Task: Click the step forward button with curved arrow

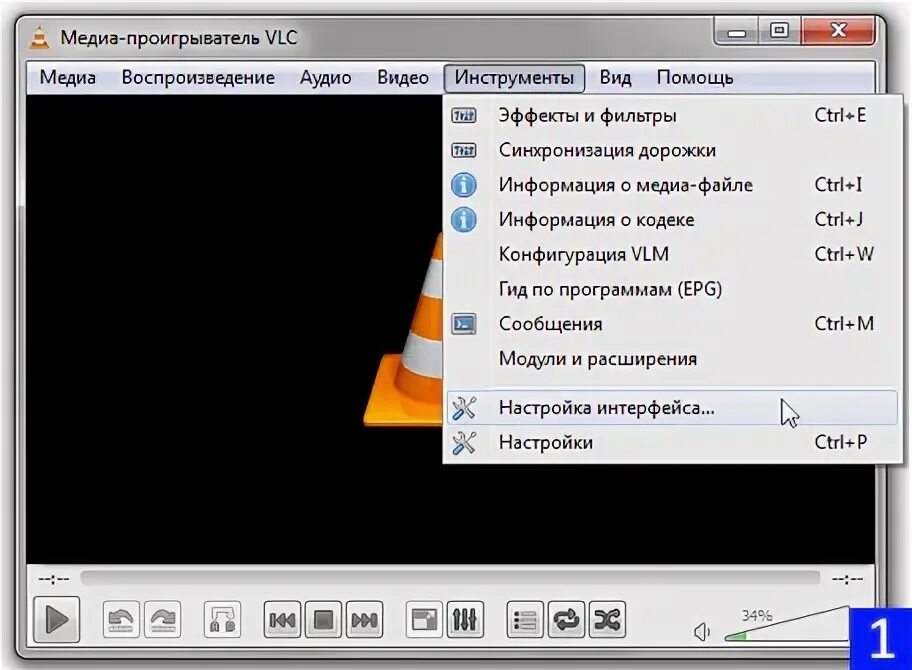Action: [x=162, y=620]
